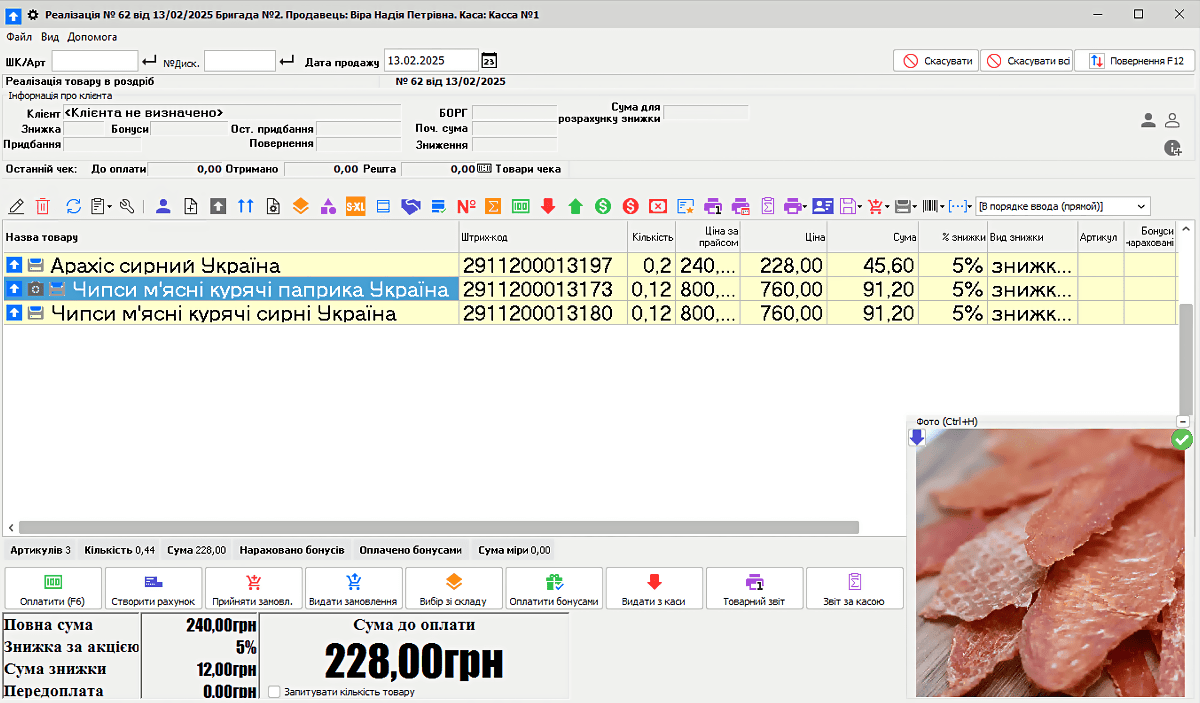Click the blue refresh arrows icon
Viewport: 1200px width, 703px height.
[x=73, y=206]
